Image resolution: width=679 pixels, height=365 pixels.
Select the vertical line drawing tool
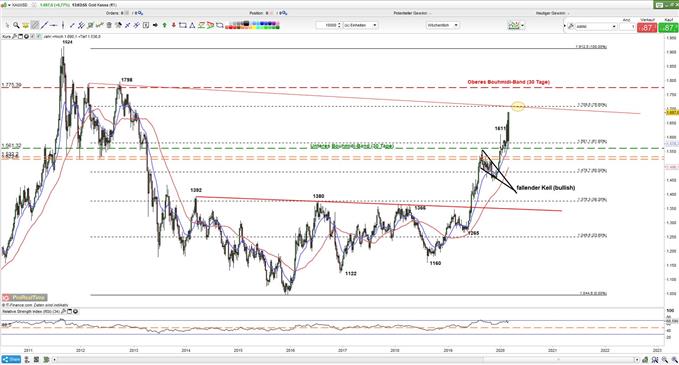pos(63,25)
